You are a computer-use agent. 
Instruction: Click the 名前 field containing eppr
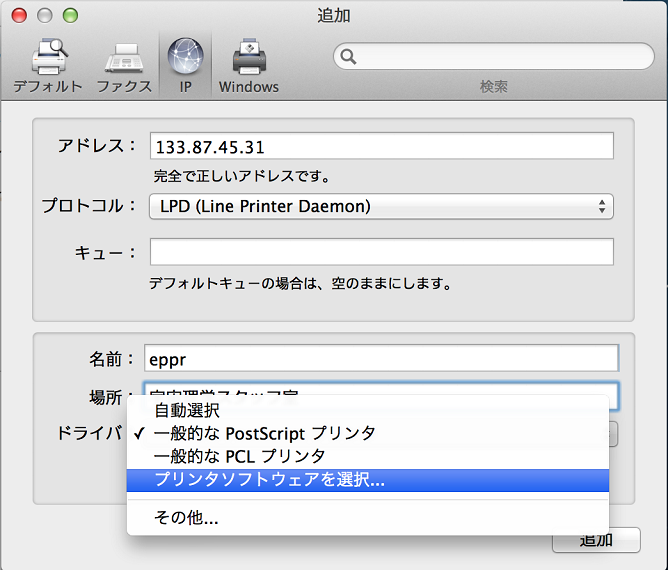point(381,357)
